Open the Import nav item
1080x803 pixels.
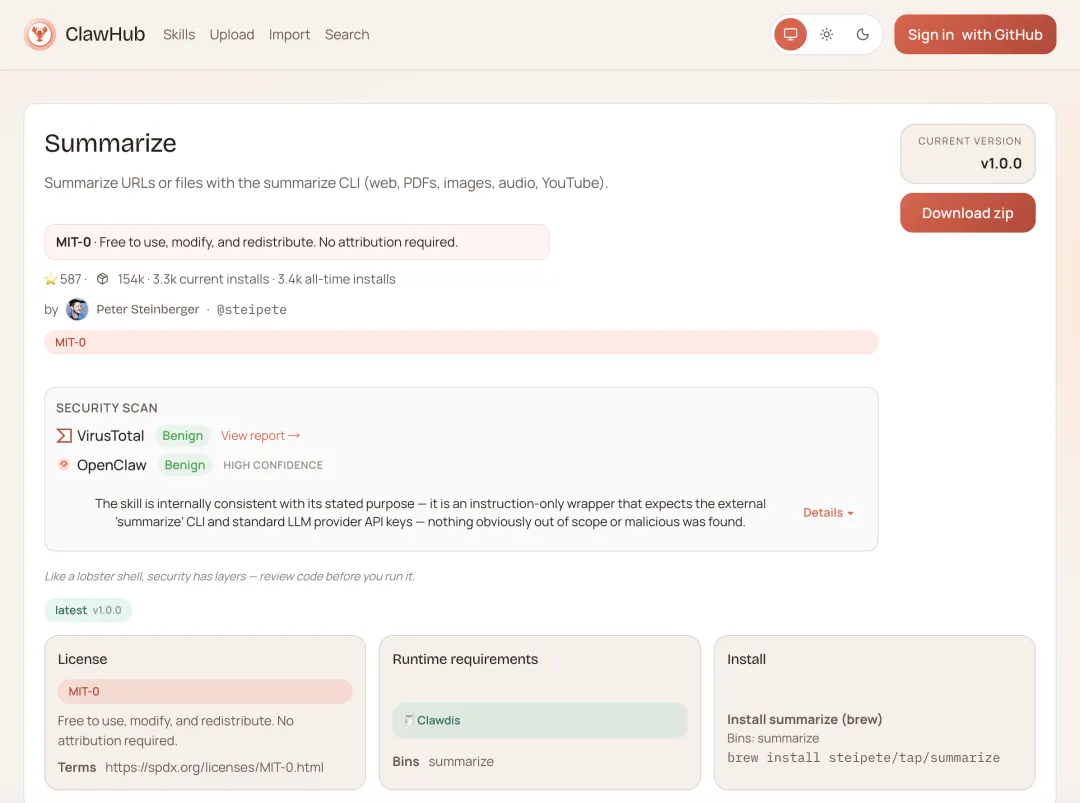point(289,34)
